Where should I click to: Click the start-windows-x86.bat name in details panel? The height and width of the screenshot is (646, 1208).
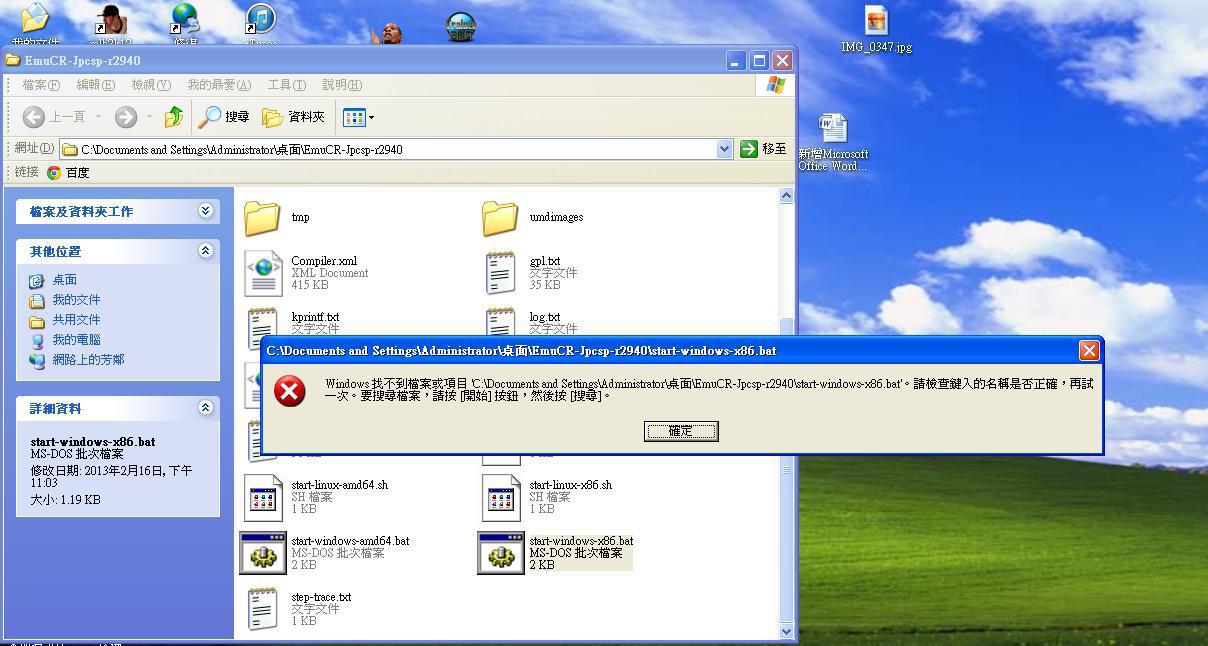(93, 442)
